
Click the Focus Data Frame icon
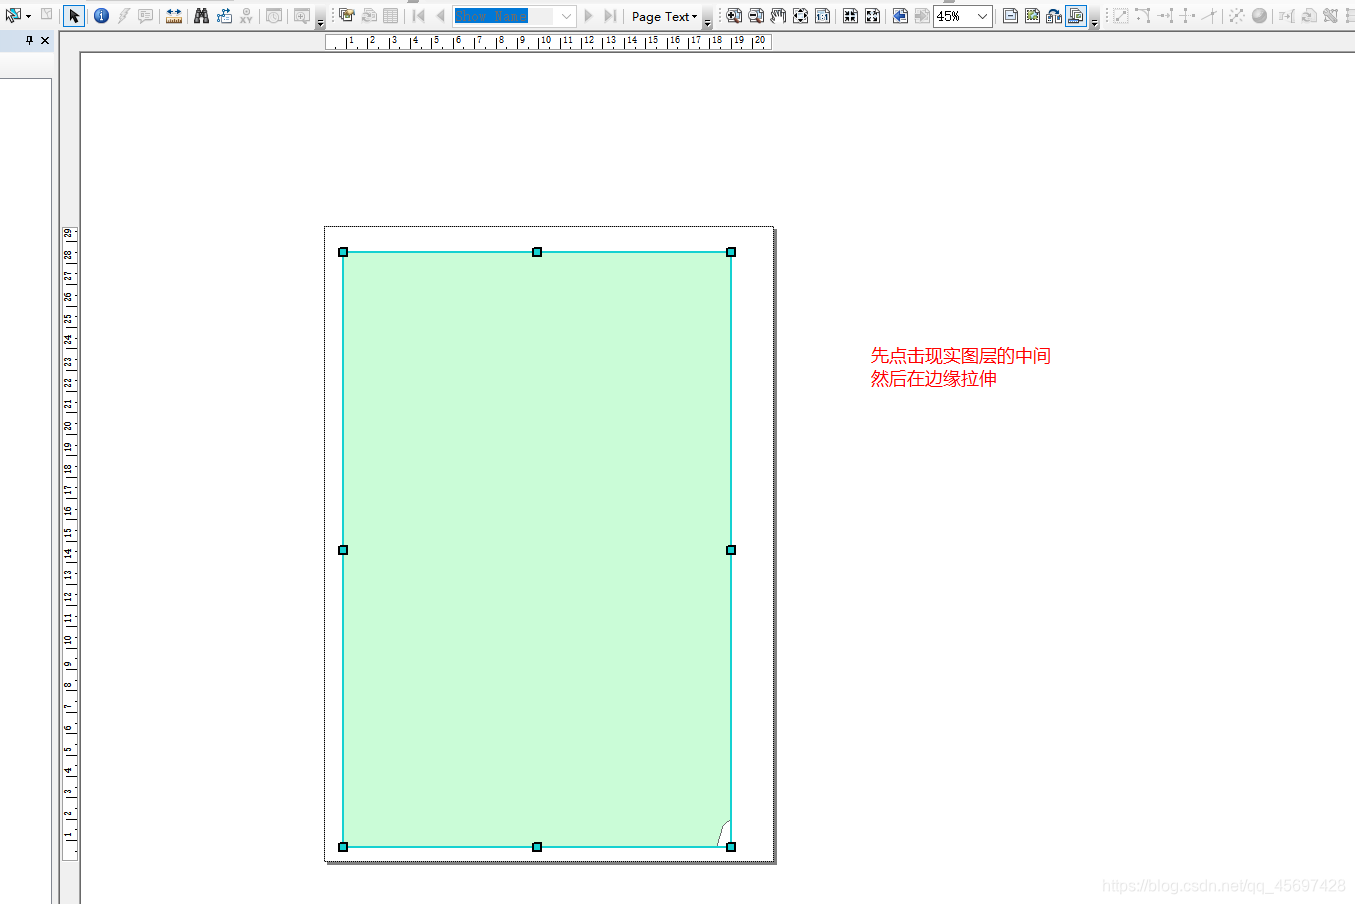coord(1032,16)
